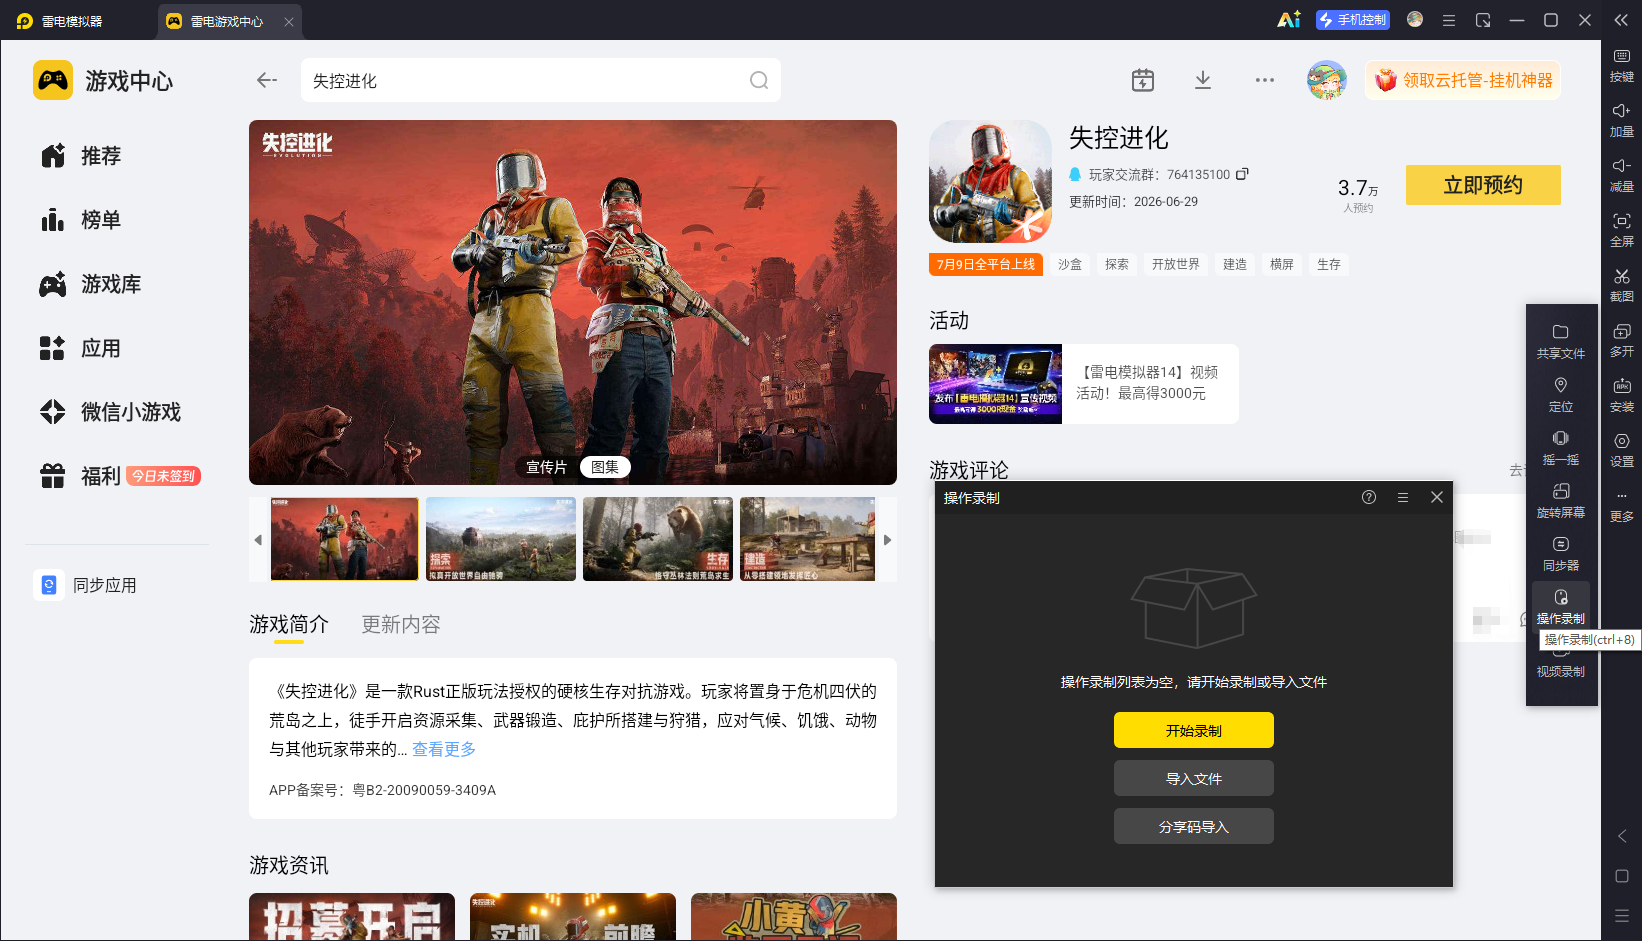Open the three-dot more menu in header
The width and height of the screenshot is (1642, 941).
tap(1265, 80)
